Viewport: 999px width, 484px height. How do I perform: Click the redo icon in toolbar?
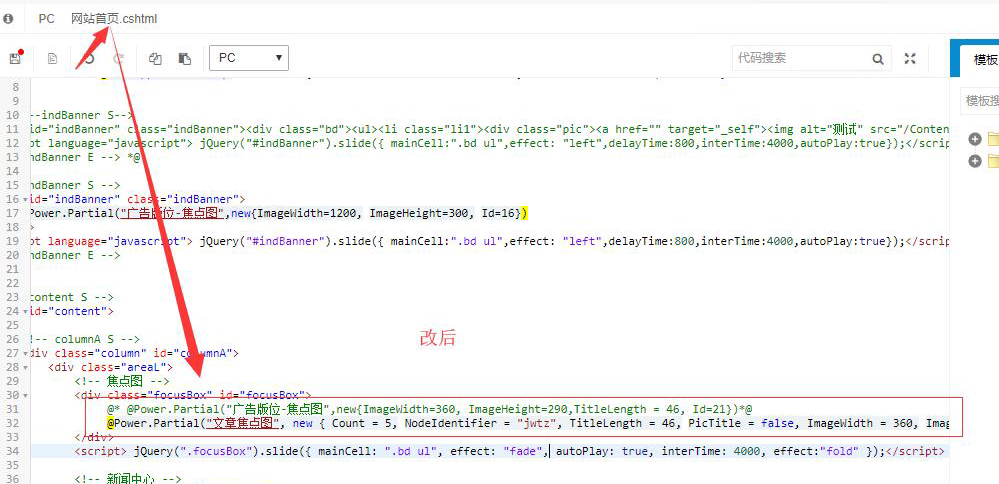pos(118,59)
